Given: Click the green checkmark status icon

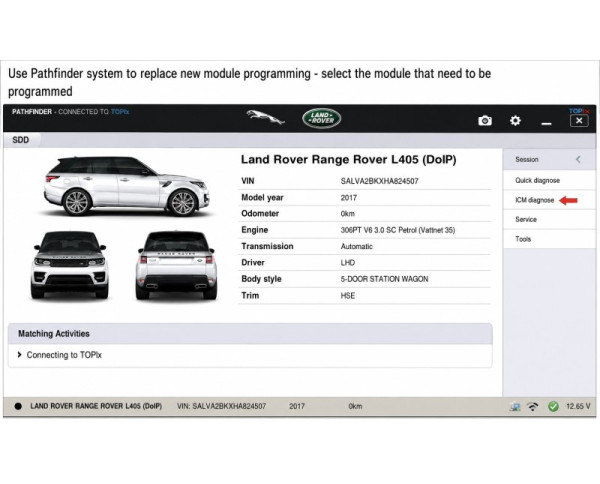Looking at the screenshot, I should point(553,406).
